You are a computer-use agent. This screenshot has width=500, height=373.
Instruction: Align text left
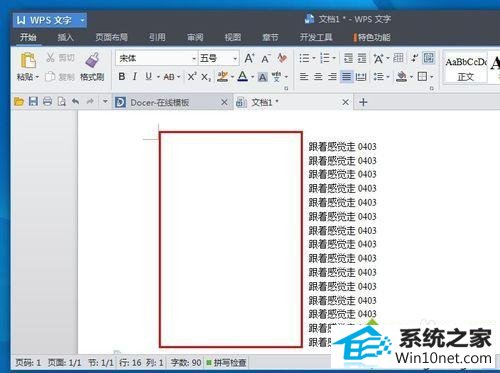click(x=304, y=77)
